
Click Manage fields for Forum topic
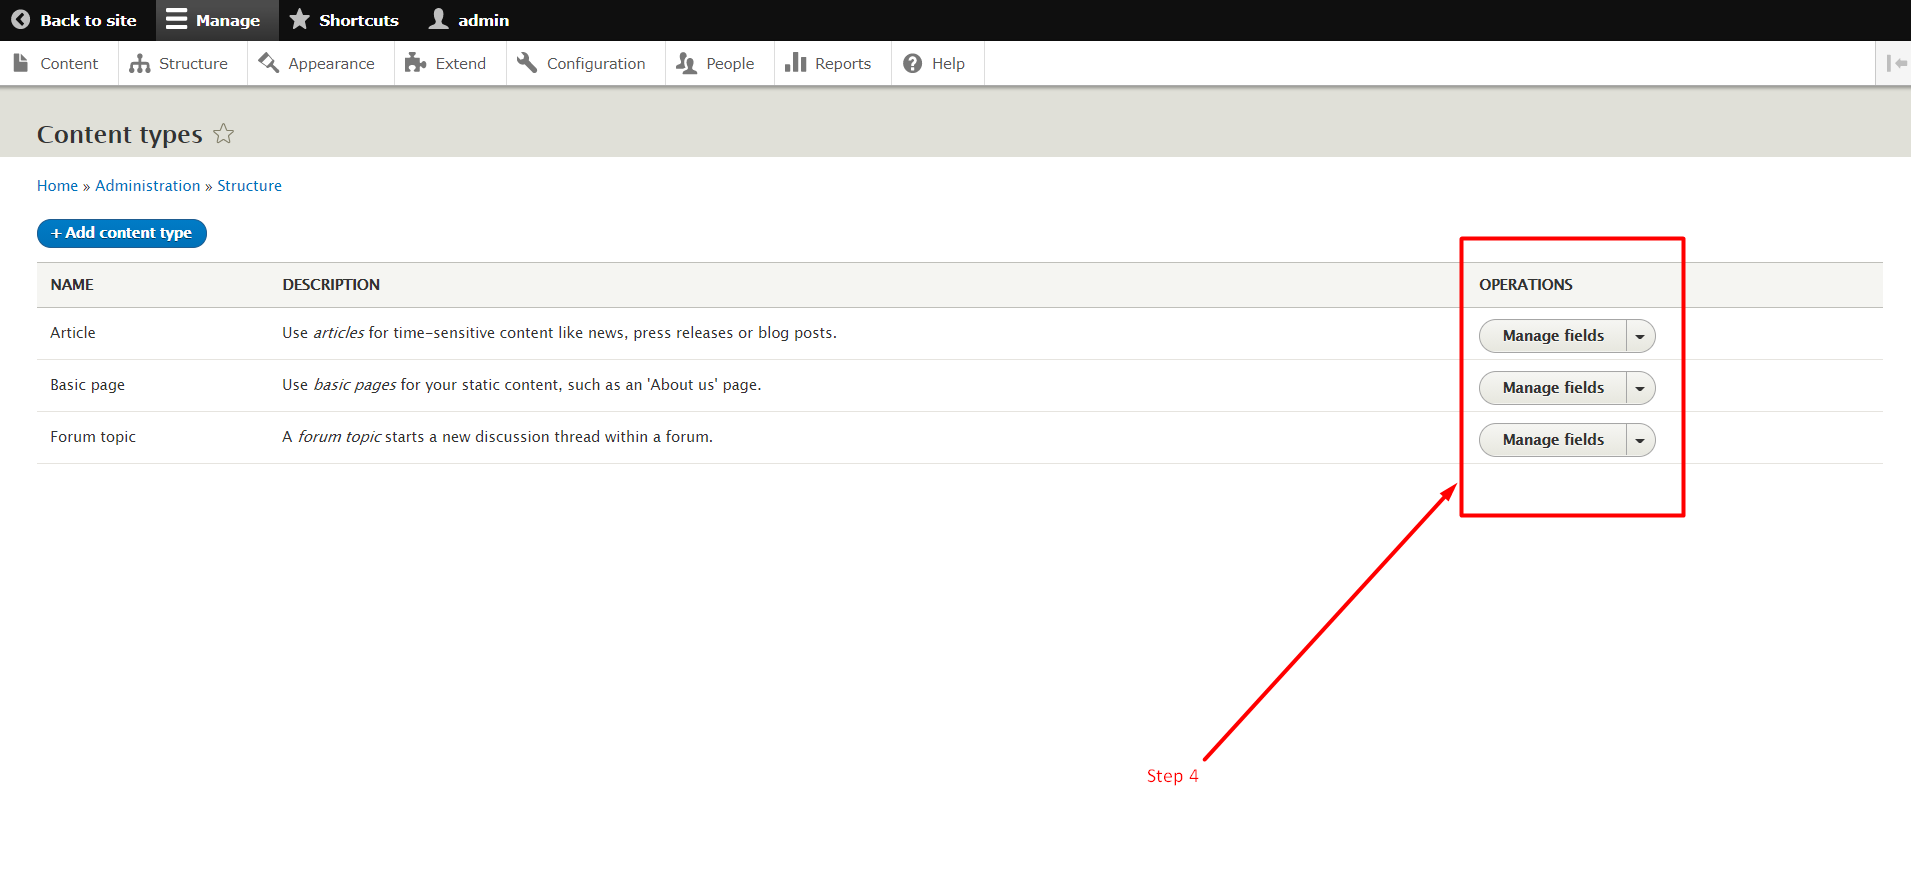pyautogui.click(x=1553, y=440)
